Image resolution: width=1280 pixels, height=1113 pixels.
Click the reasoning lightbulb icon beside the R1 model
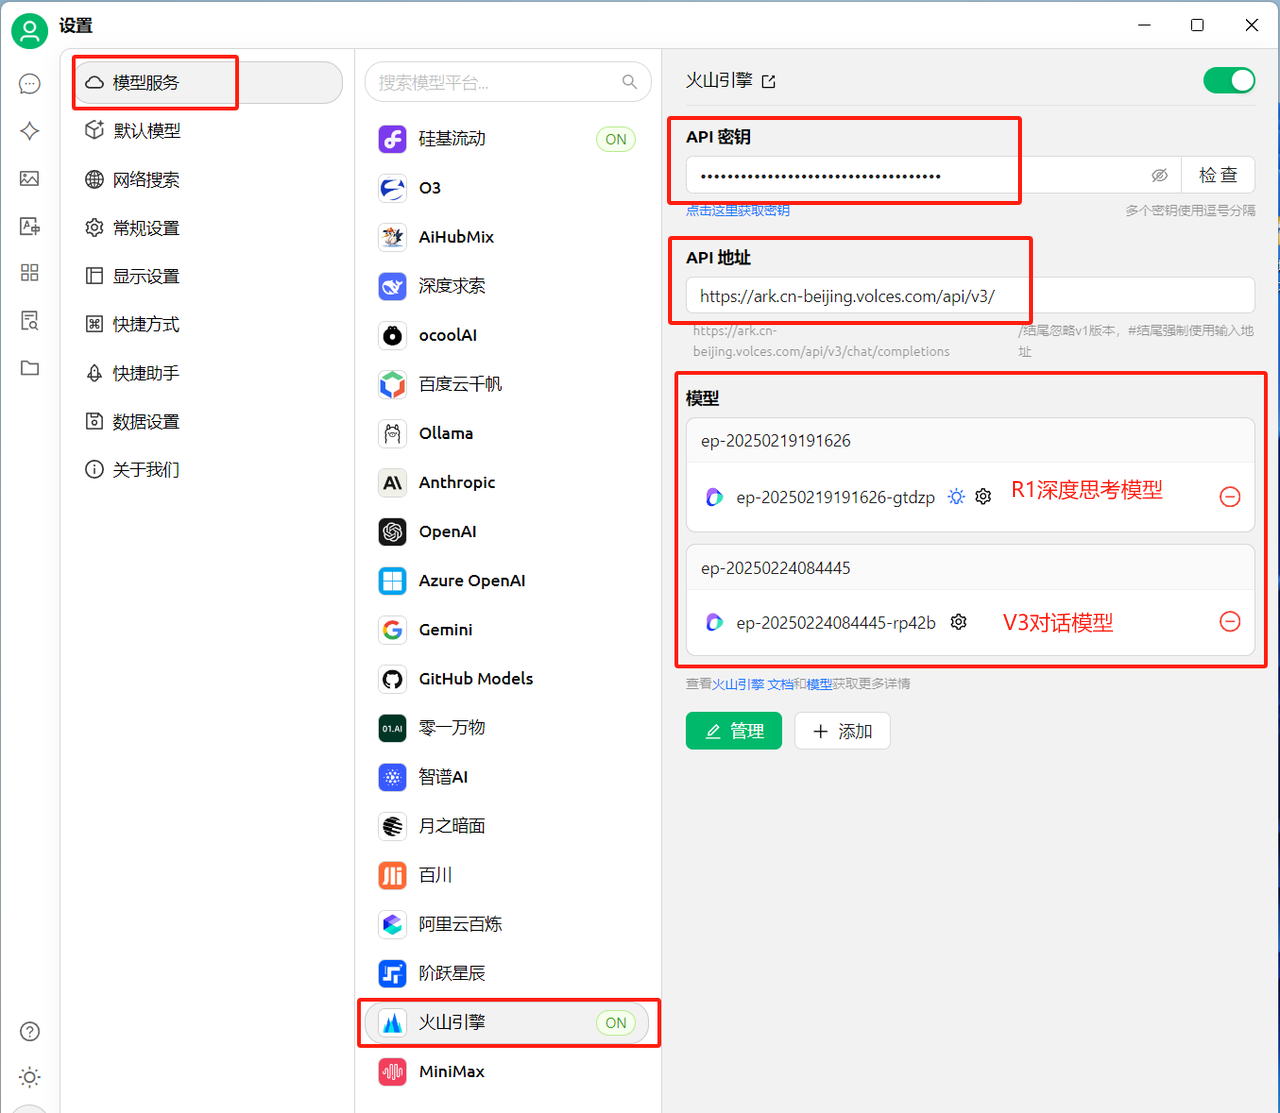coord(955,496)
